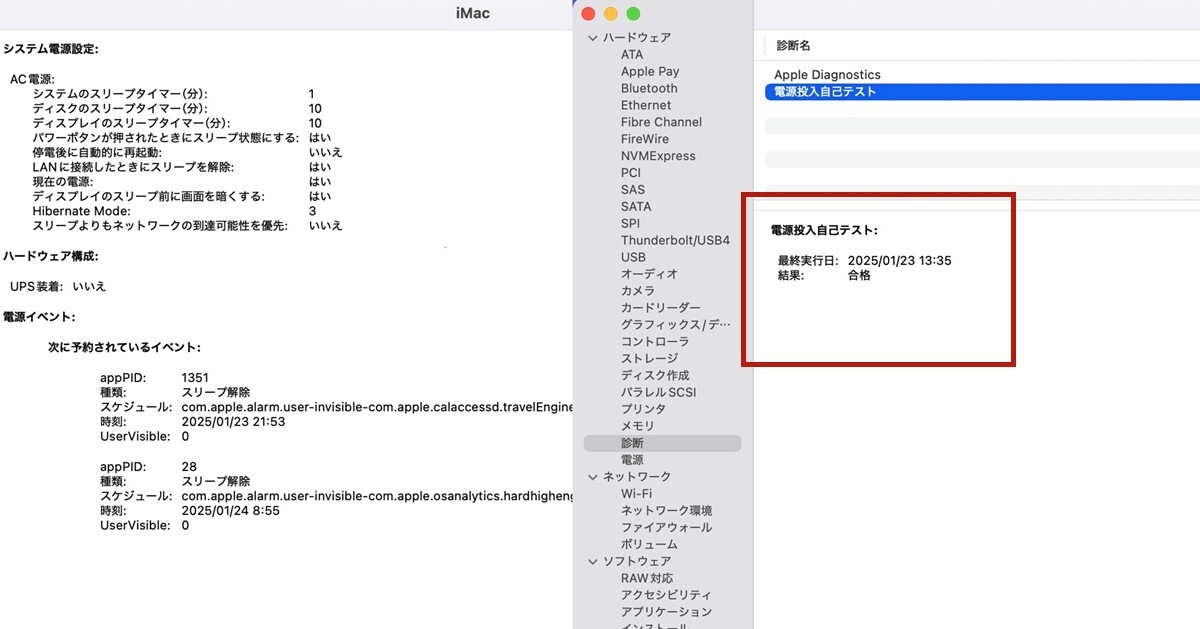Viewport: 1200px width, 629px height.
Task: Click the 診断名 column header
Action: tap(793, 46)
